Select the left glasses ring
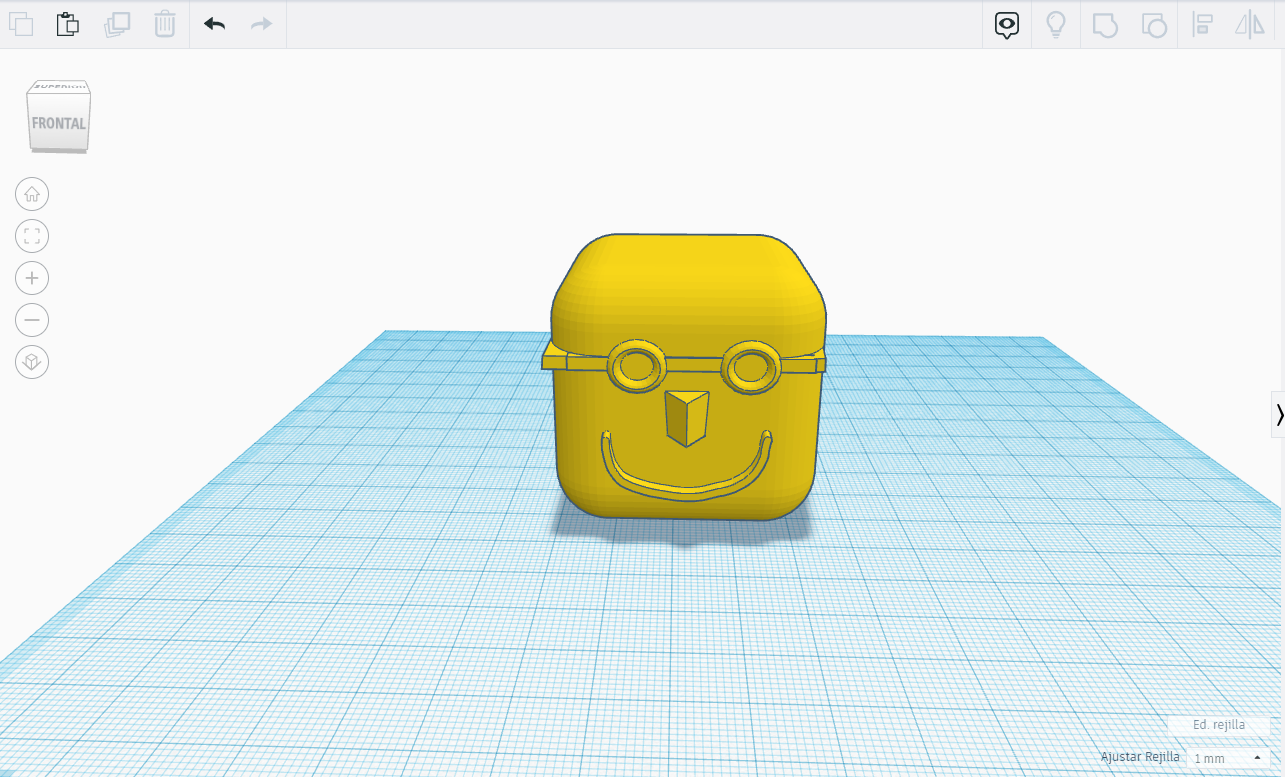This screenshot has height=777, width=1285. click(636, 365)
